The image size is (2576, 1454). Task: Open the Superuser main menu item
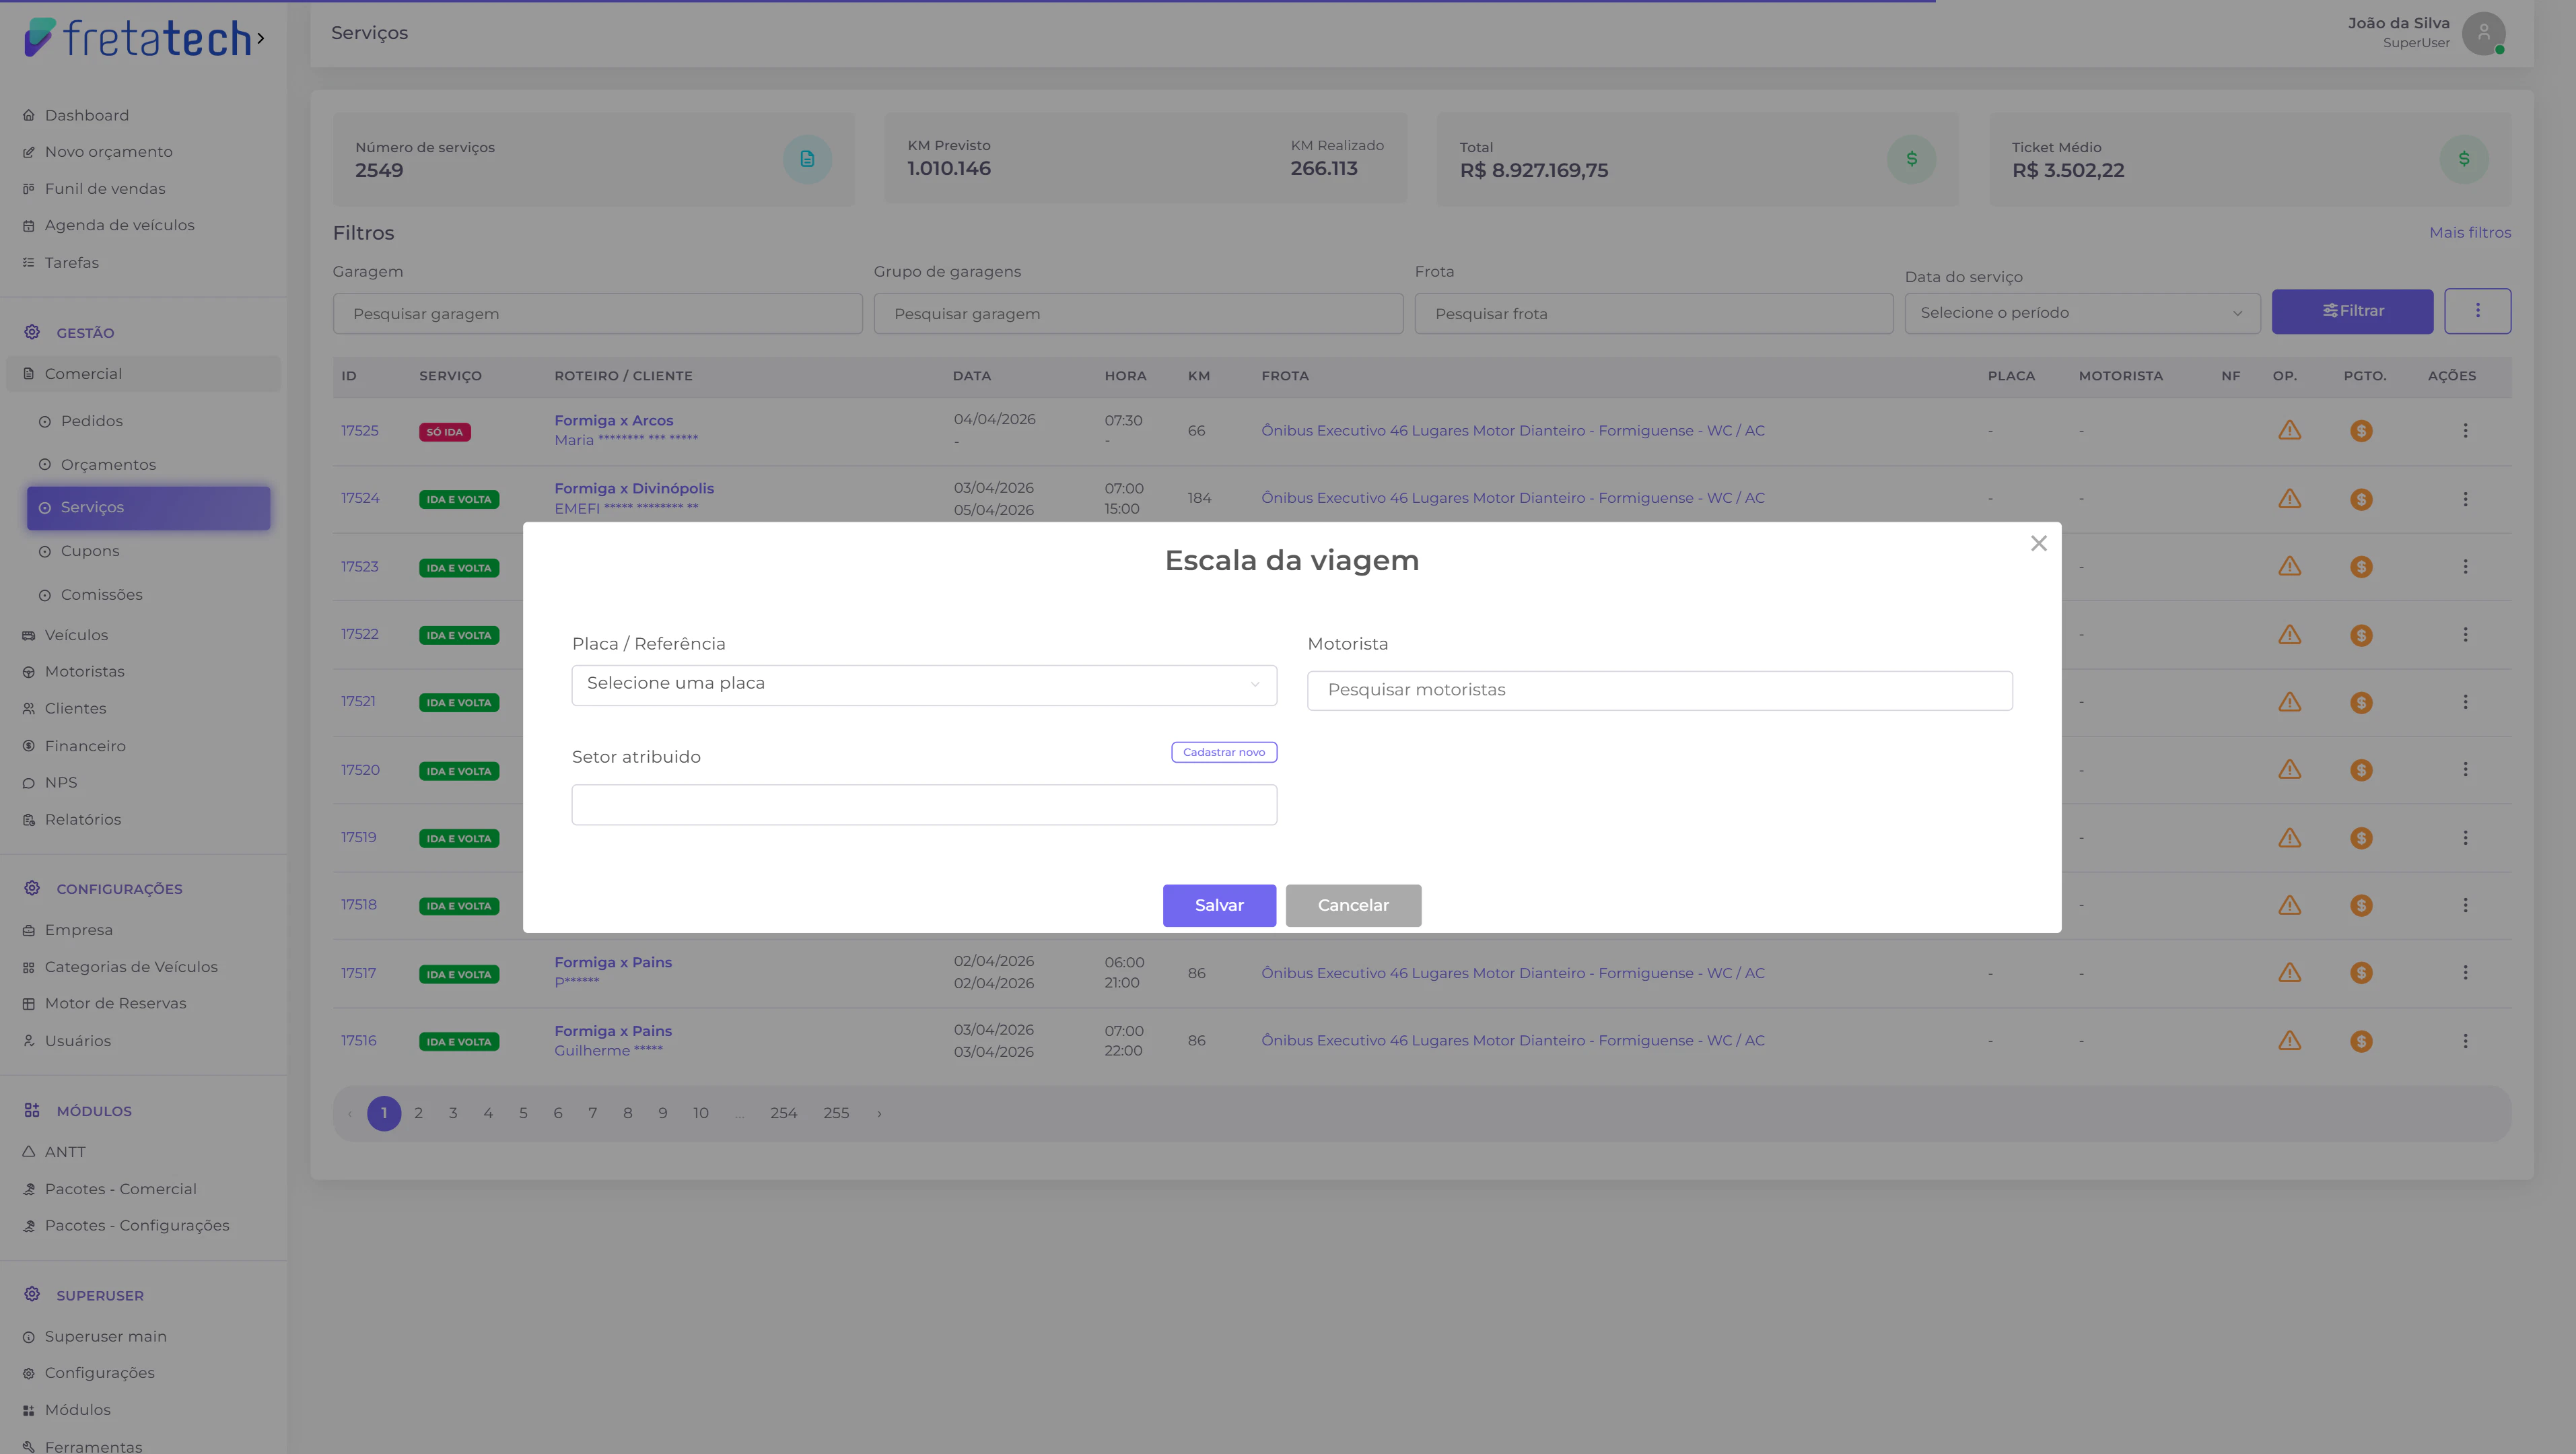point(106,1336)
